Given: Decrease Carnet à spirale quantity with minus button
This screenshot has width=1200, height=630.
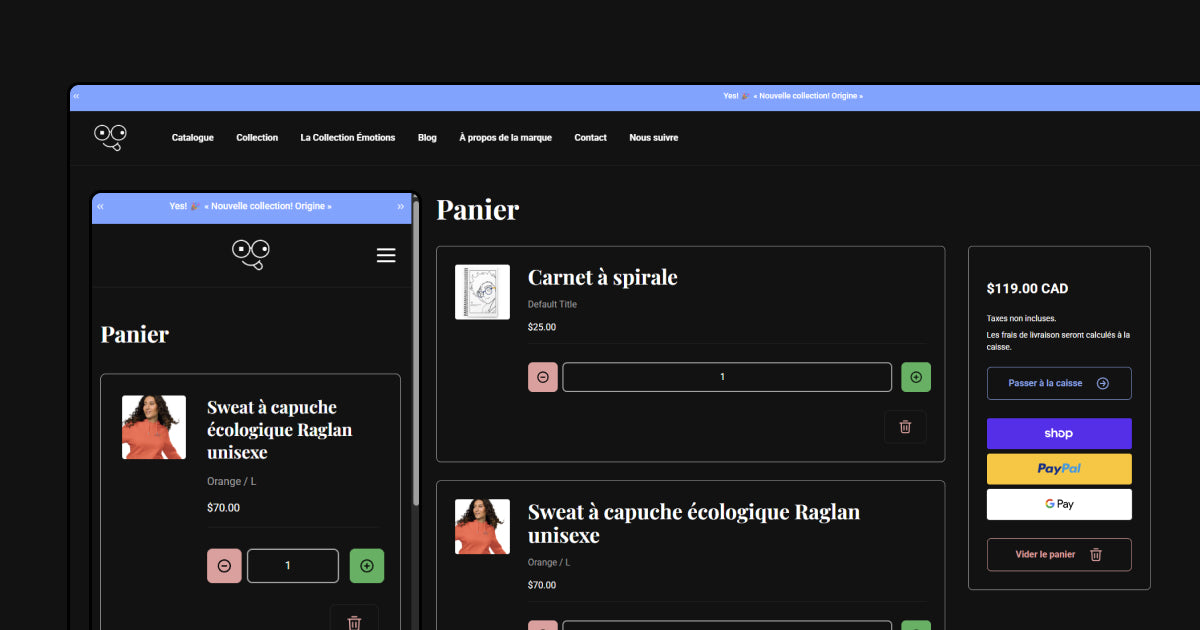Looking at the screenshot, I should [543, 377].
